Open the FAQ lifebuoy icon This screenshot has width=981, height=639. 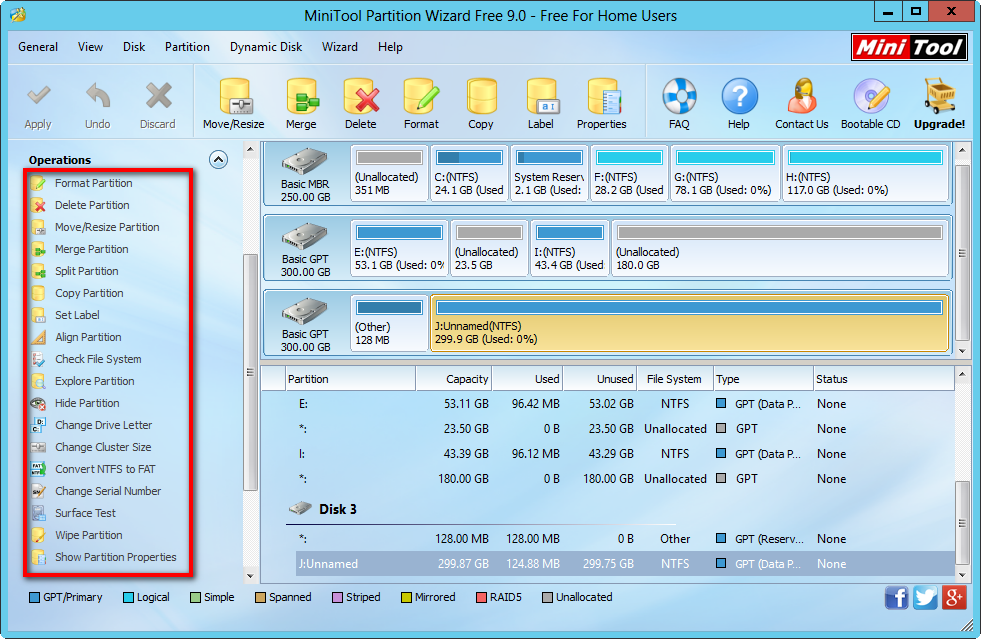coord(679,96)
